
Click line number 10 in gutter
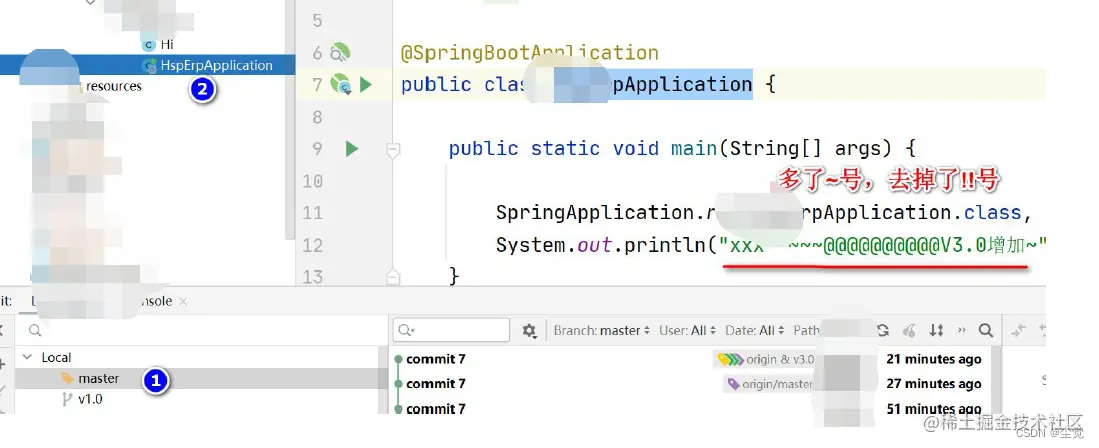312,182
